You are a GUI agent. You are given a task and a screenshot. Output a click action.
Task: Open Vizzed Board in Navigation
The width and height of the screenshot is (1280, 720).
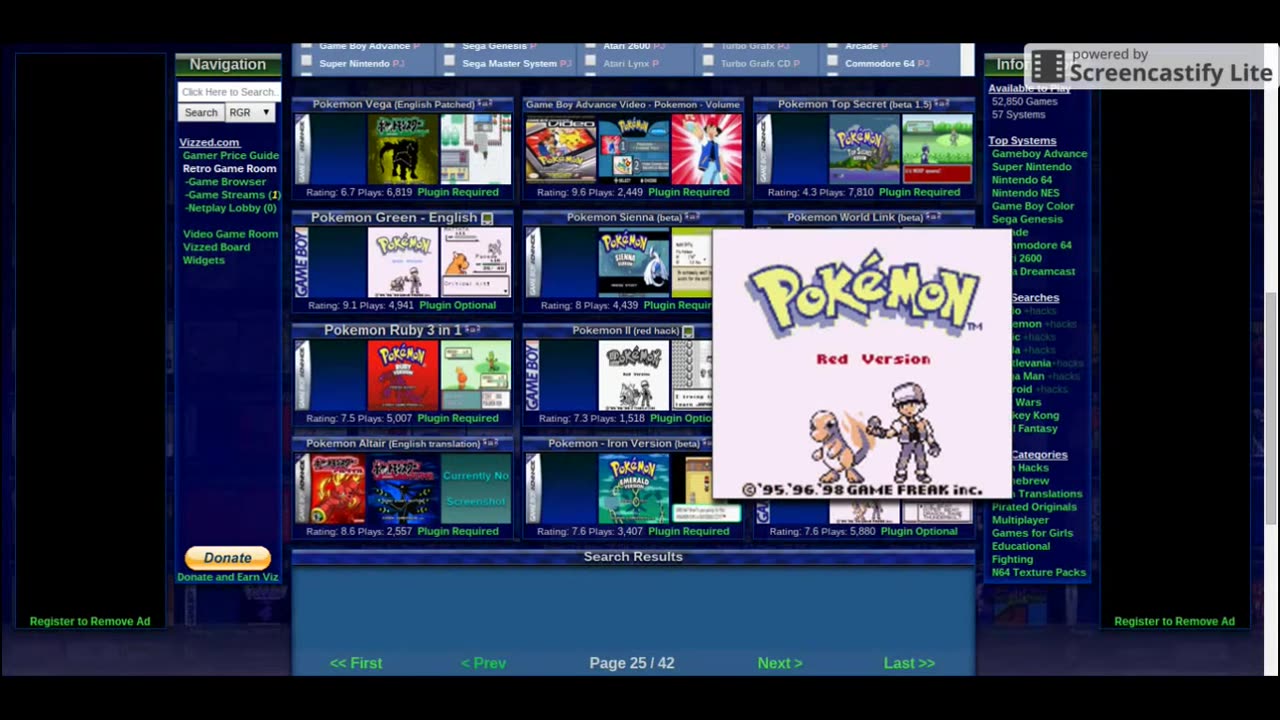(x=216, y=246)
